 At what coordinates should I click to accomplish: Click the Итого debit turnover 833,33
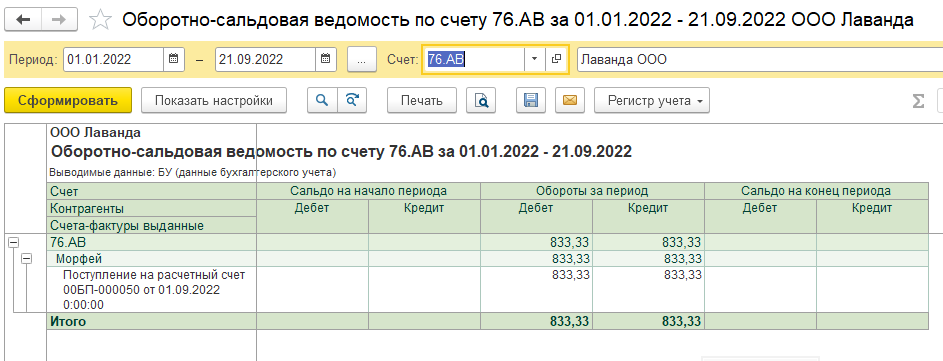(x=536, y=321)
